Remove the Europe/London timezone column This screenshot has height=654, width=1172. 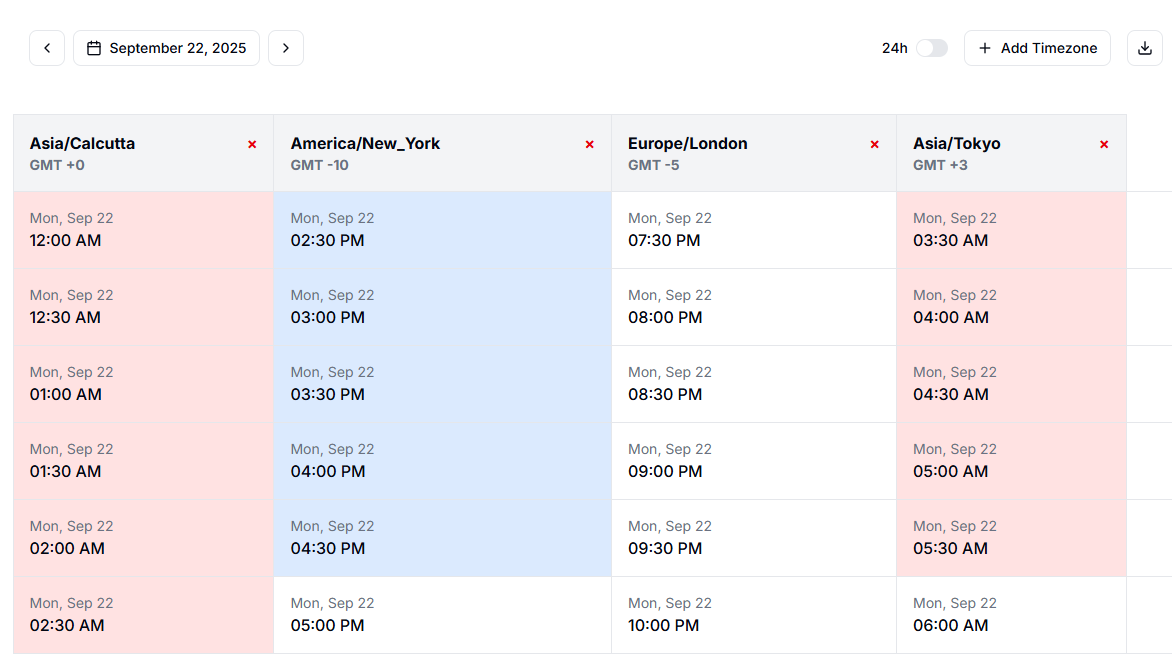(x=874, y=145)
